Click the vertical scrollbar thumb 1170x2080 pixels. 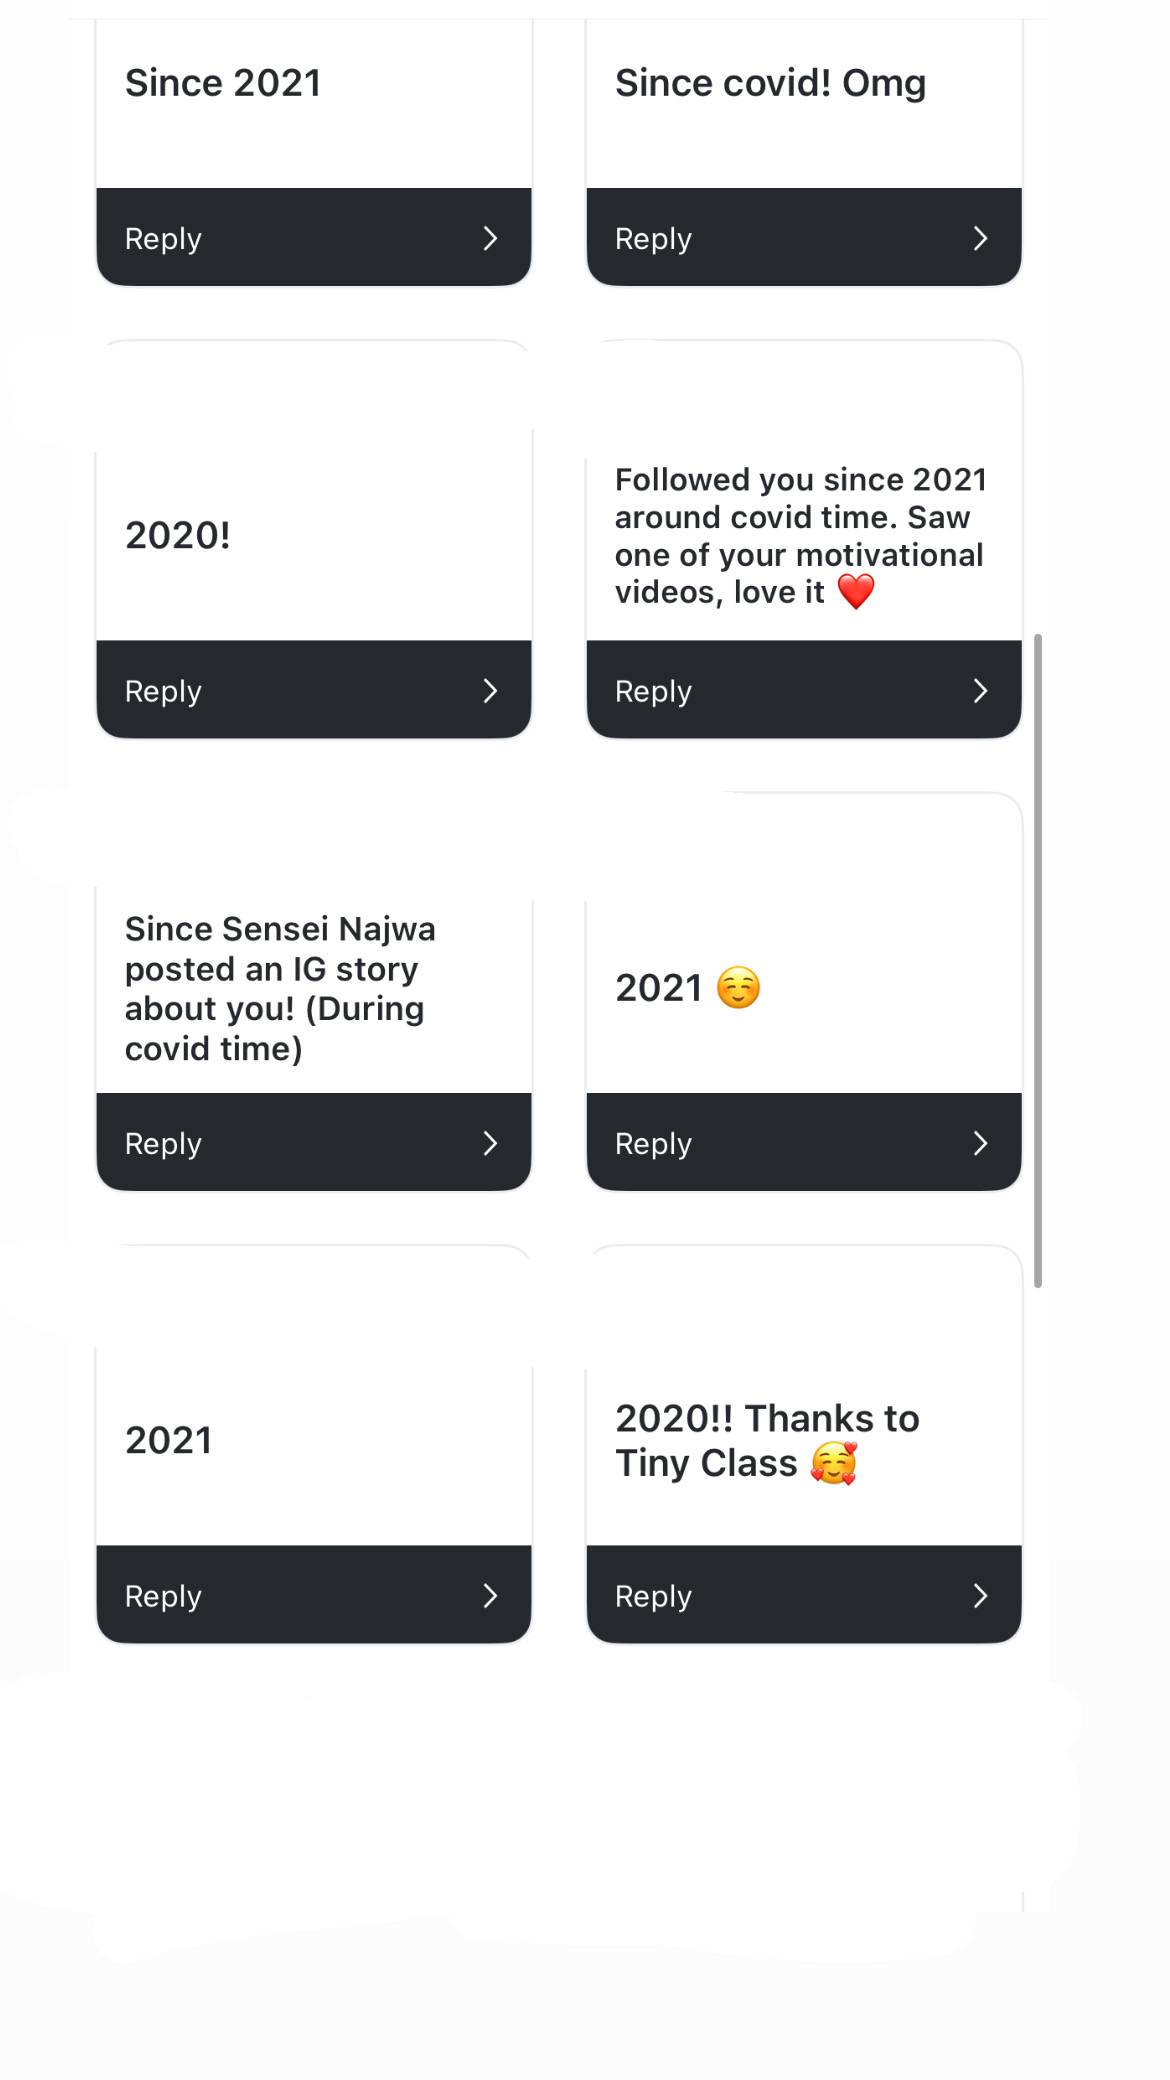[x=1038, y=960]
